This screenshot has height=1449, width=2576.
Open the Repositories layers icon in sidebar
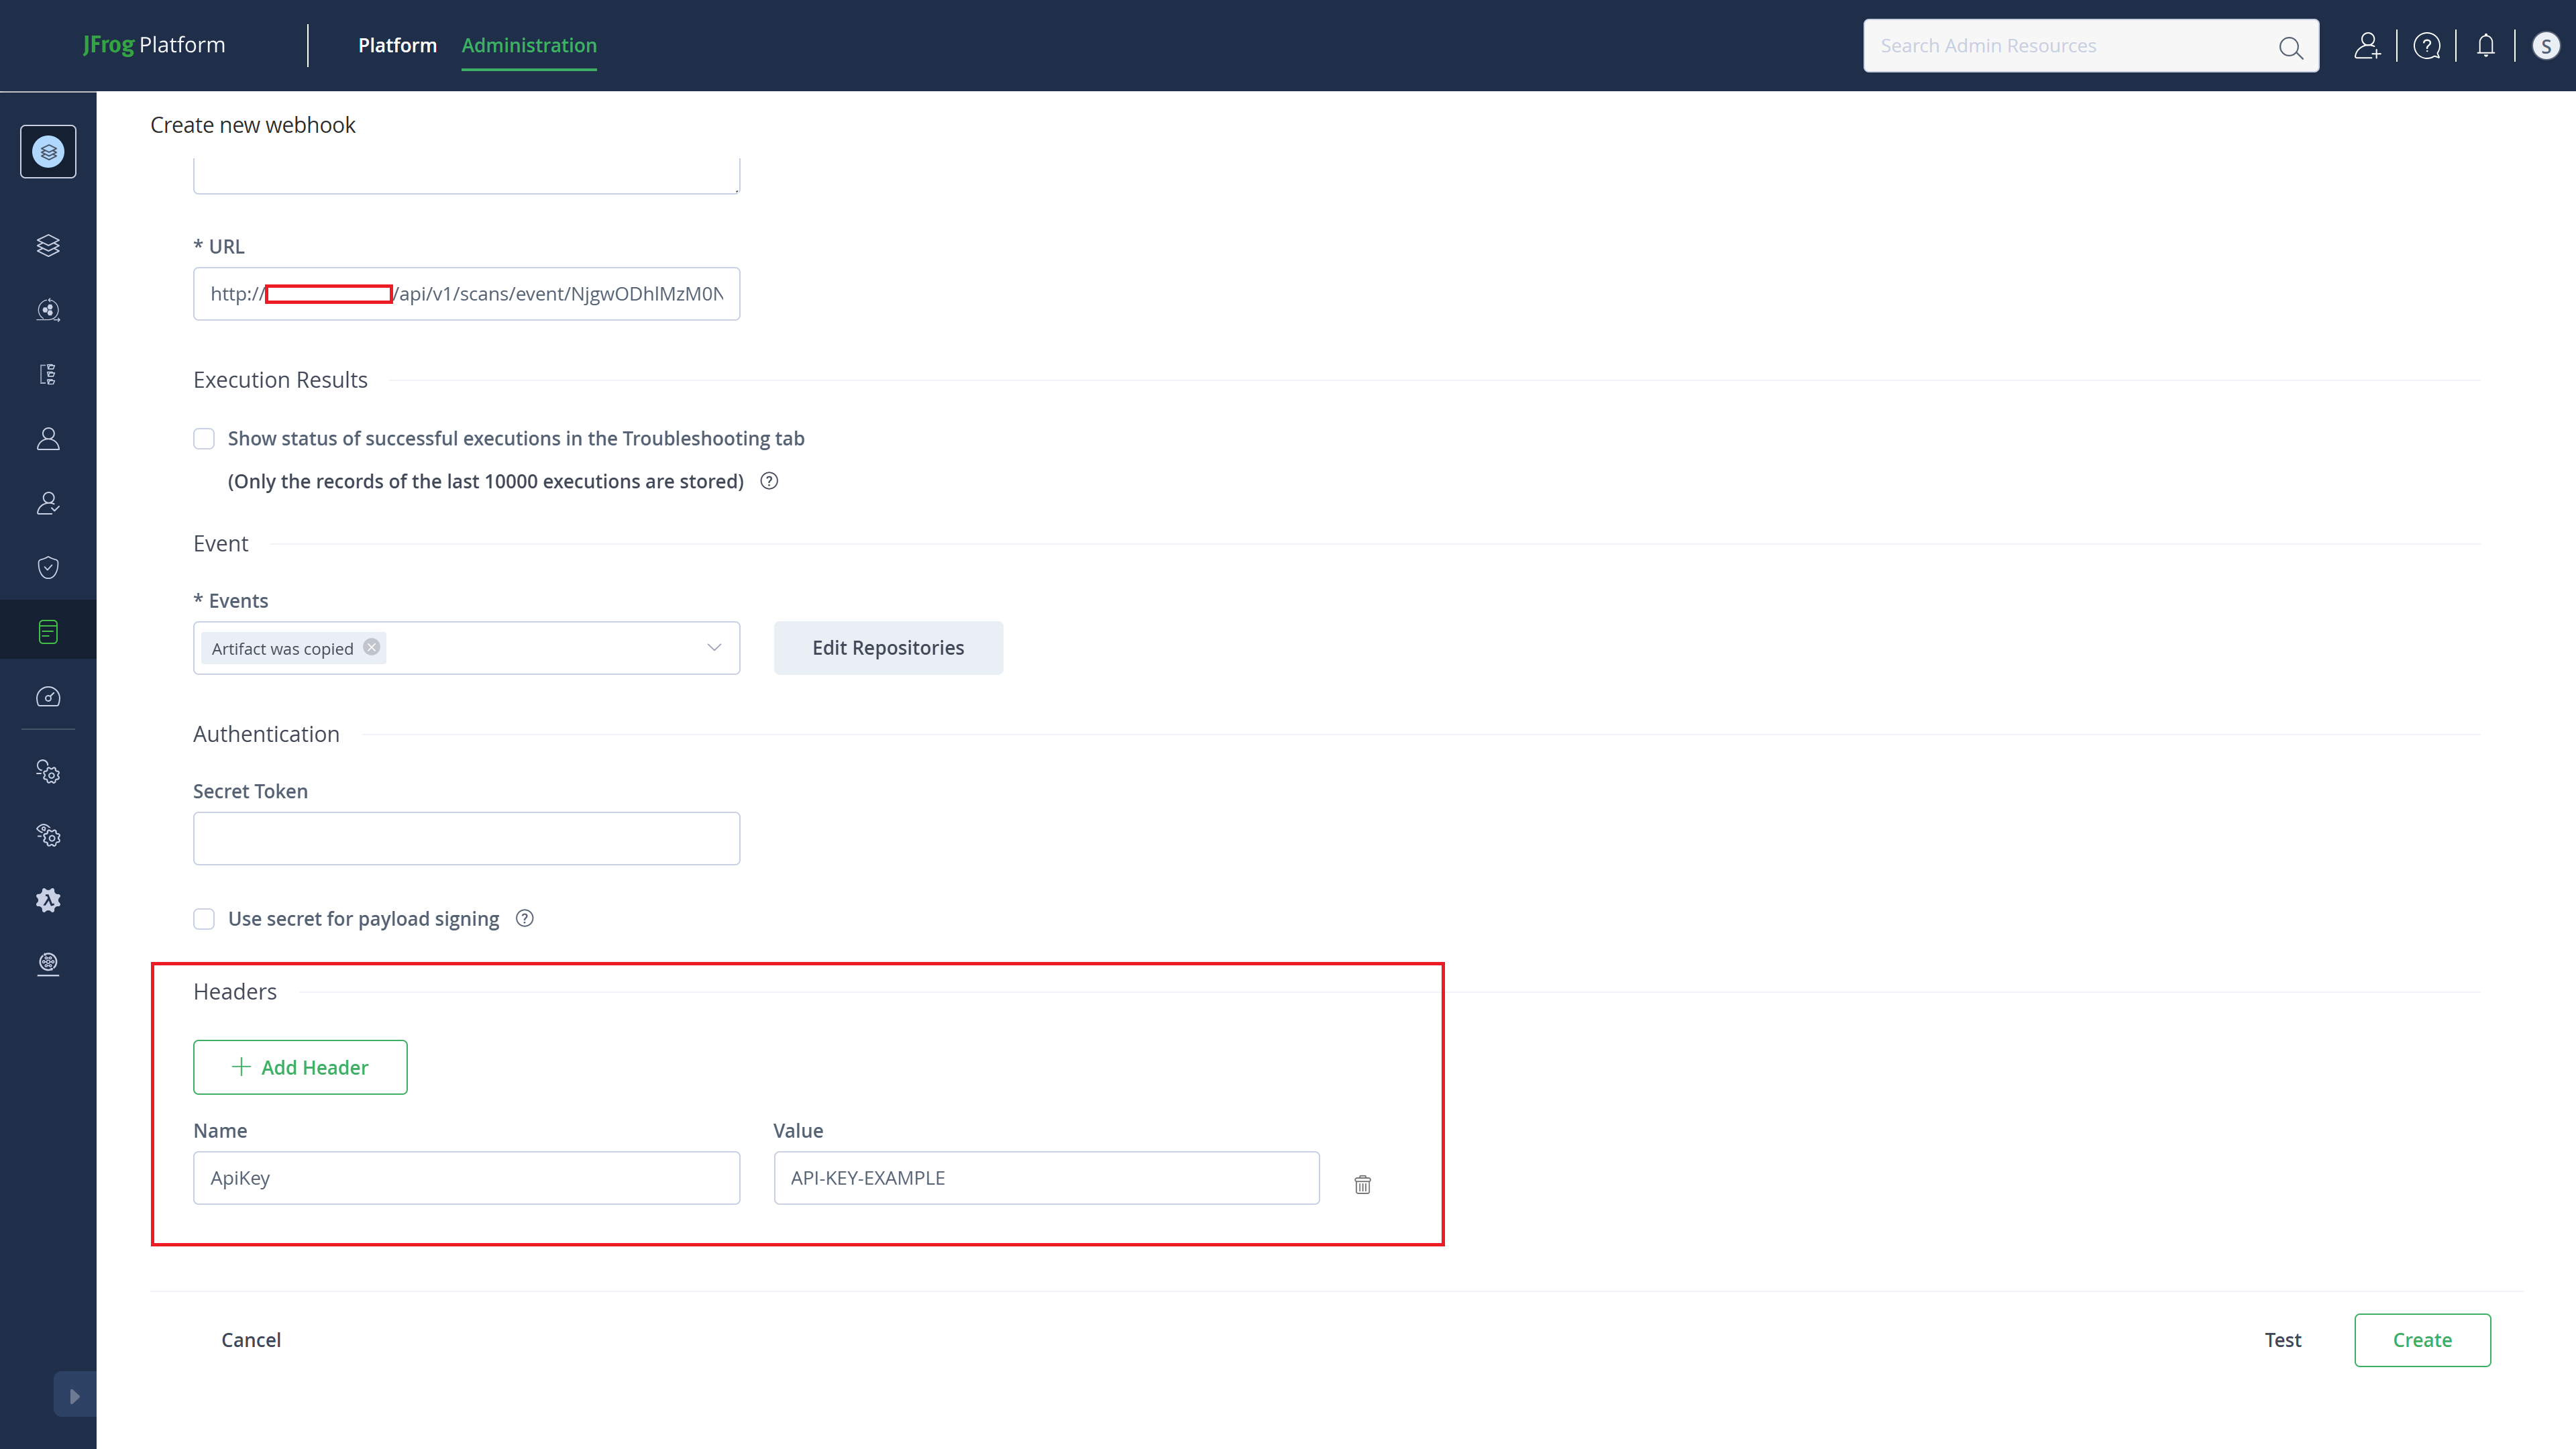pos(48,245)
